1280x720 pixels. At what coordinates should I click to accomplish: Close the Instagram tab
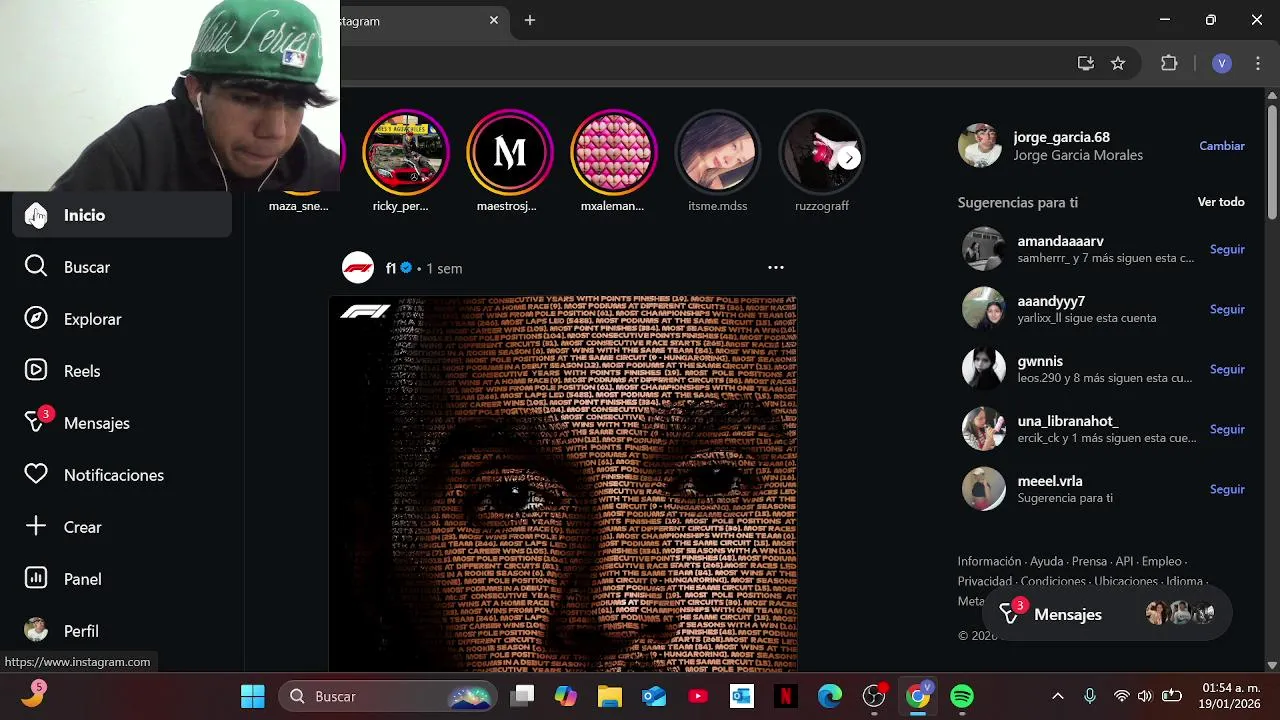coord(494,20)
